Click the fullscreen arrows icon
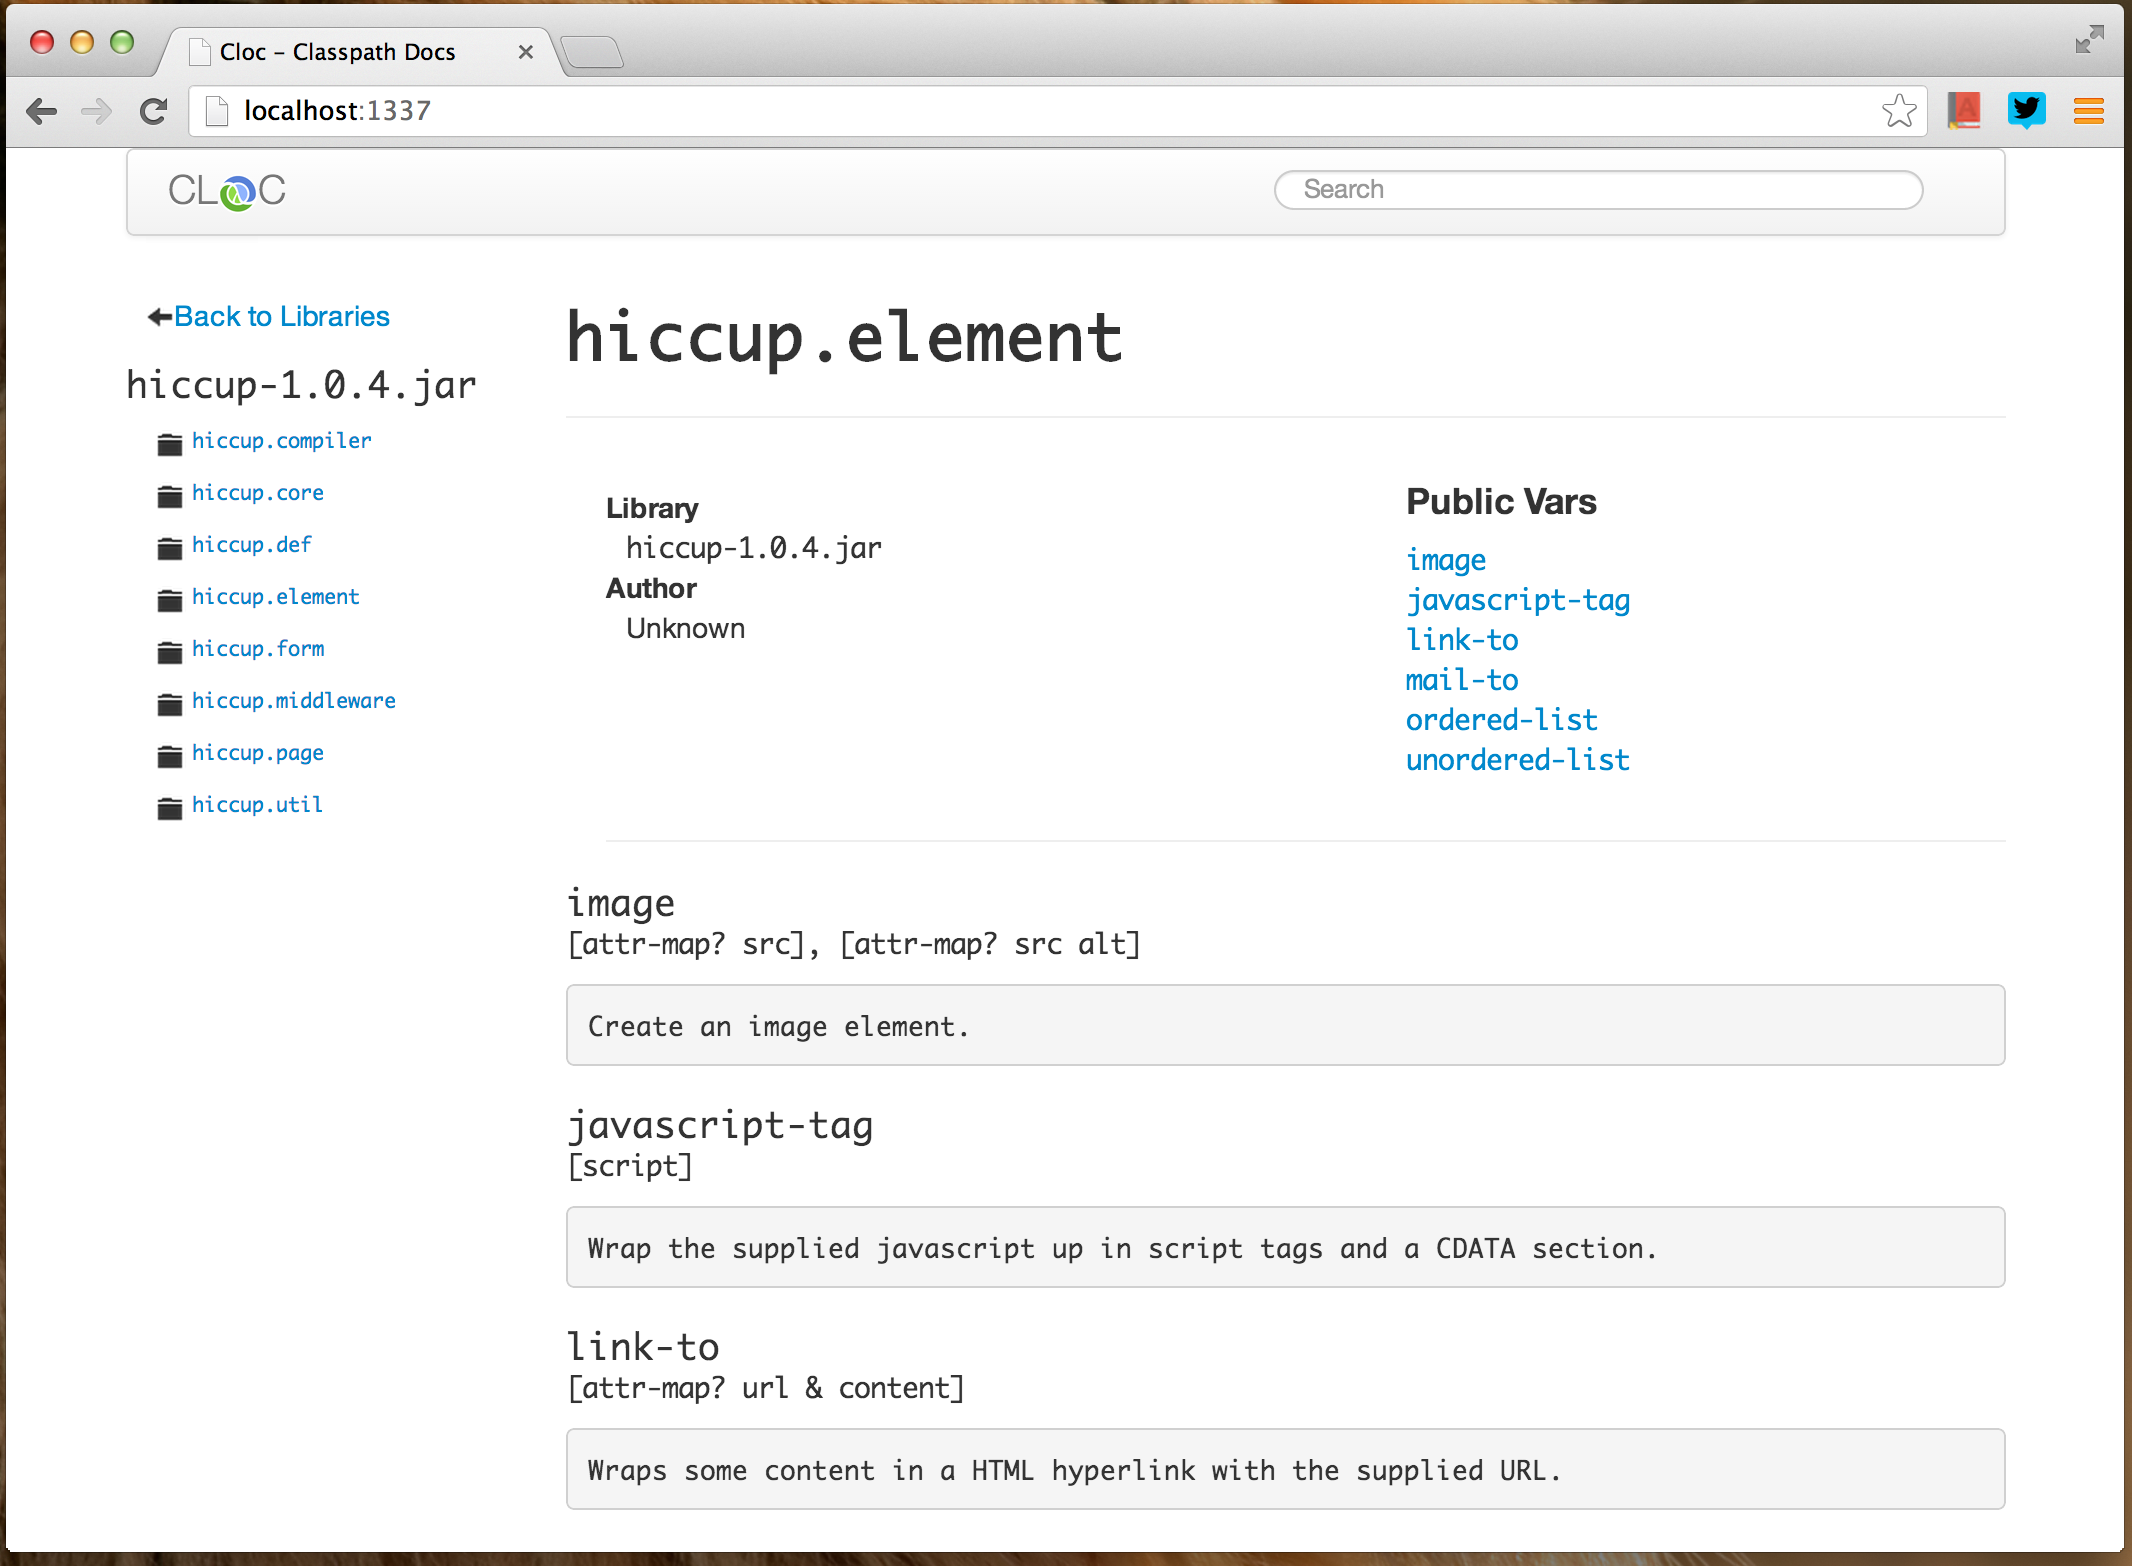This screenshot has height=1566, width=2132. coord(2089,40)
